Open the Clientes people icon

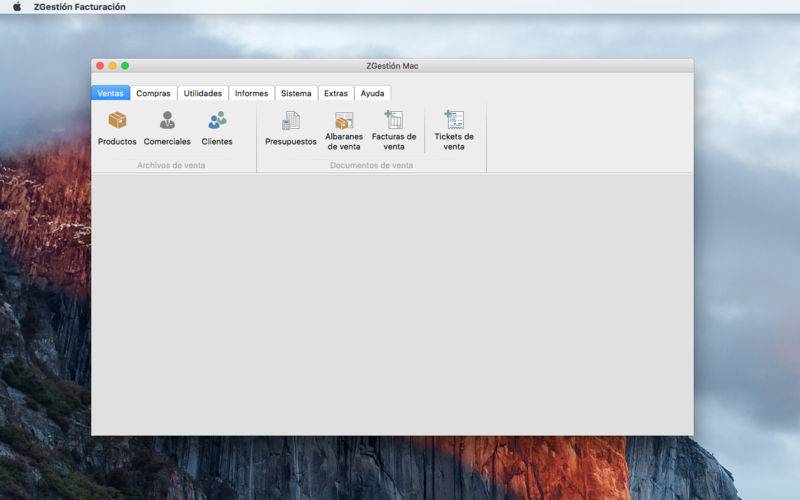point(217,120)
